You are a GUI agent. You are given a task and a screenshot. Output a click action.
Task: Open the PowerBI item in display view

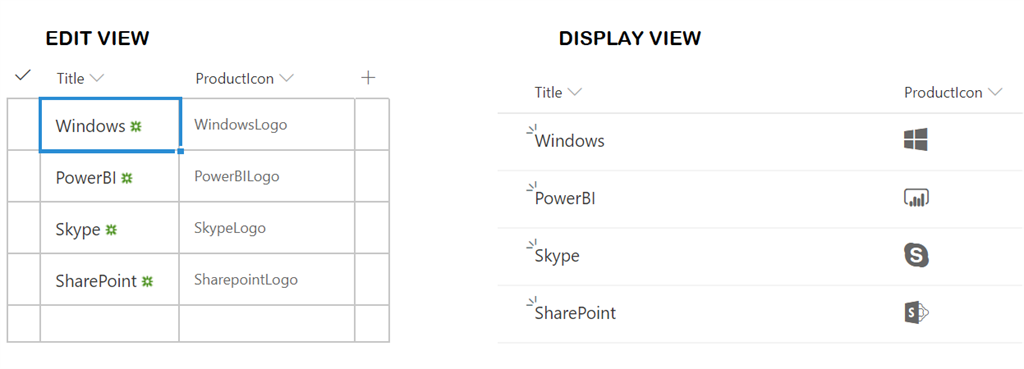pyautogui.click(x=565, y=198)
